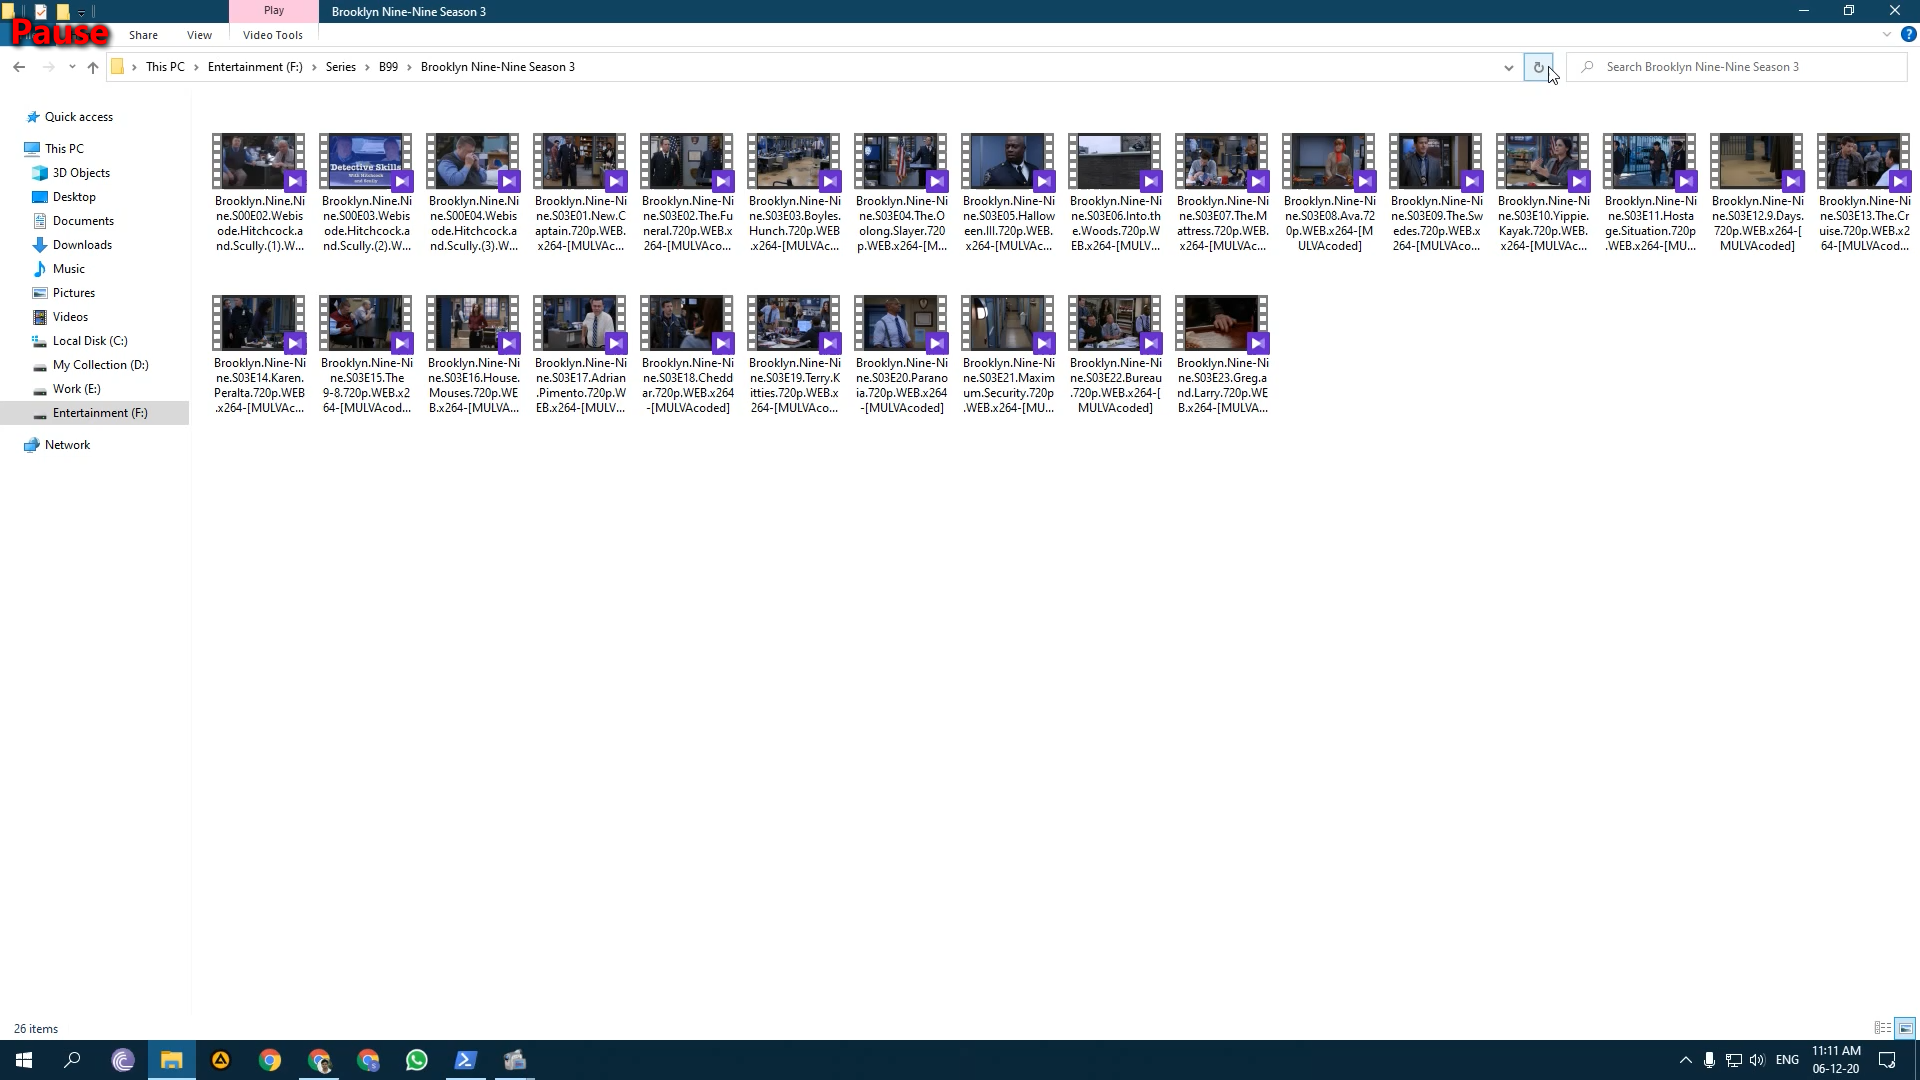This screenshot has height=1080, width=1920.
Task: Select S00E03 Webisode Detective Skills video
Action: click(366, 193)
